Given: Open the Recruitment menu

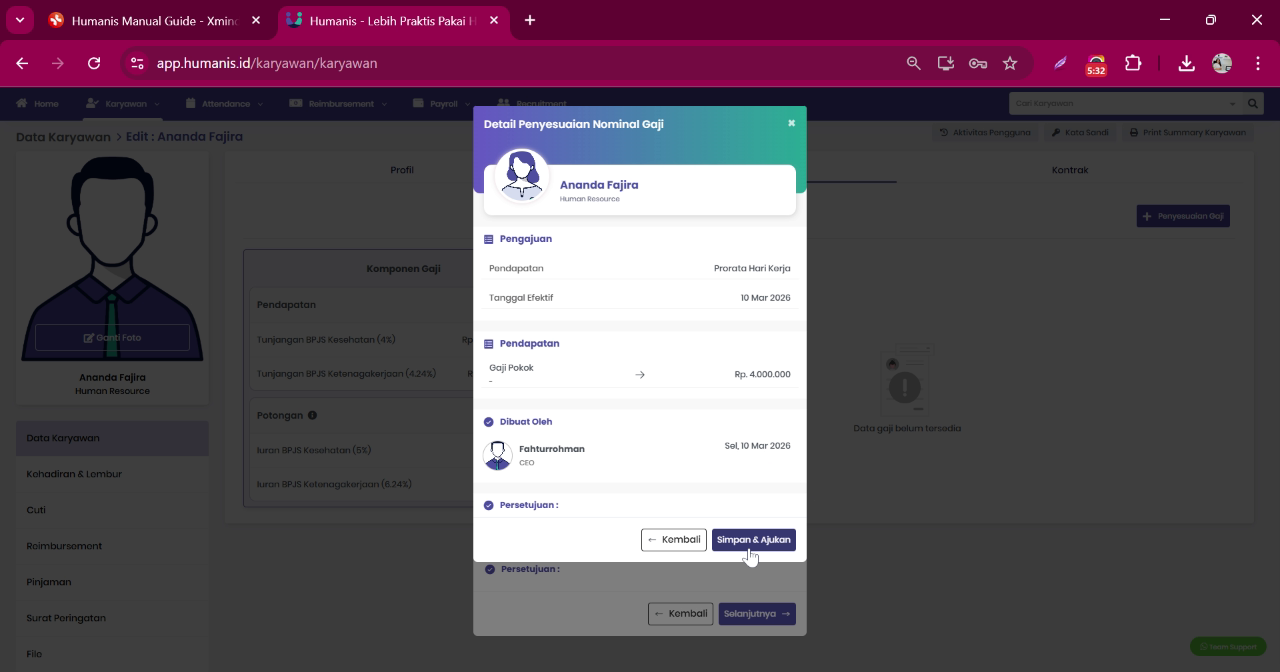Looking at the screenshot, I should point(532,103).
